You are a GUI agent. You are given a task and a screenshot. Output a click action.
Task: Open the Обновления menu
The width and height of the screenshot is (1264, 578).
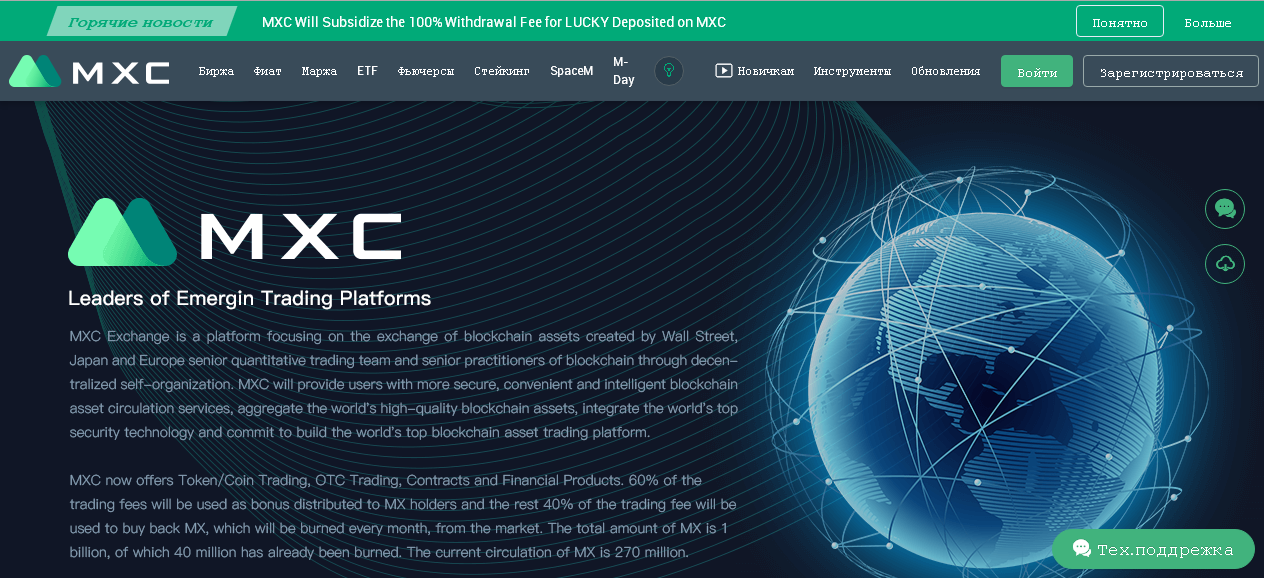pos(945,71)
